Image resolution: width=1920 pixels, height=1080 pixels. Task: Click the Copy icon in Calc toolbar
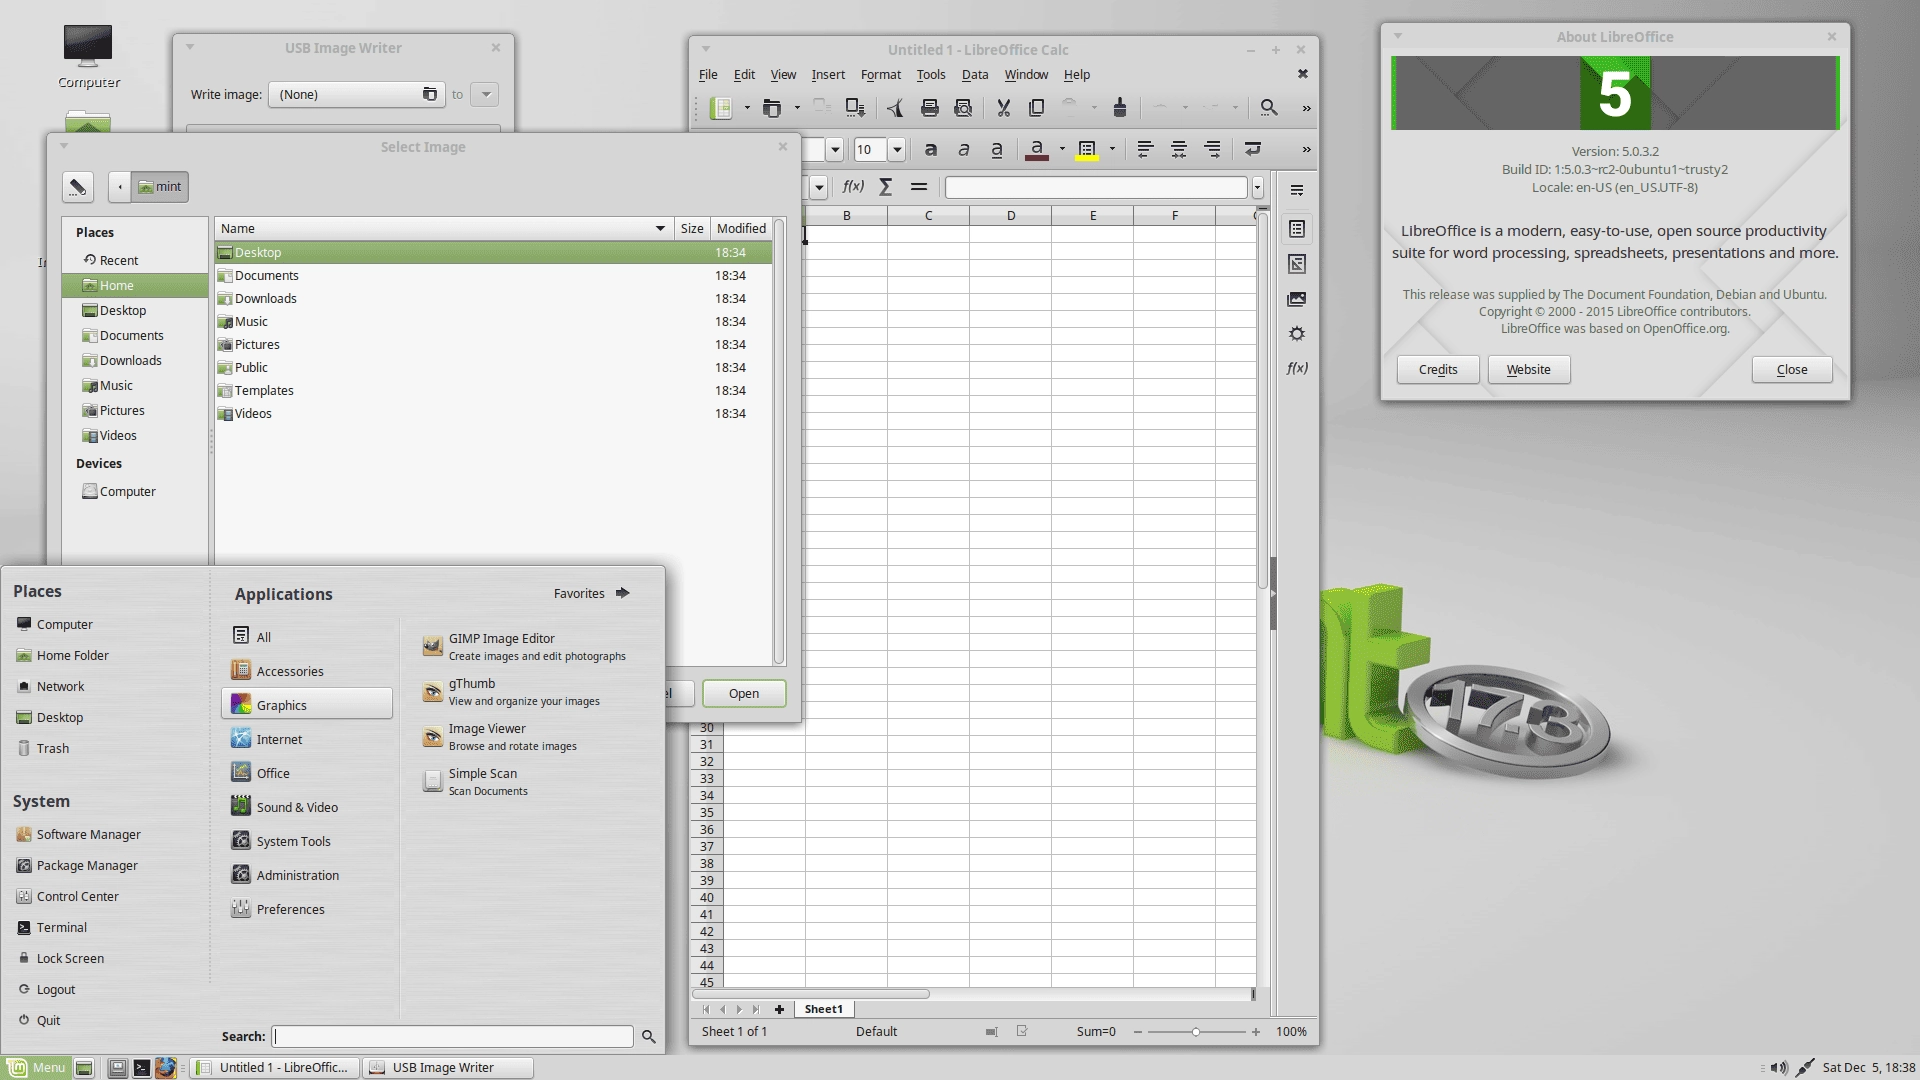coord(1037,108)
